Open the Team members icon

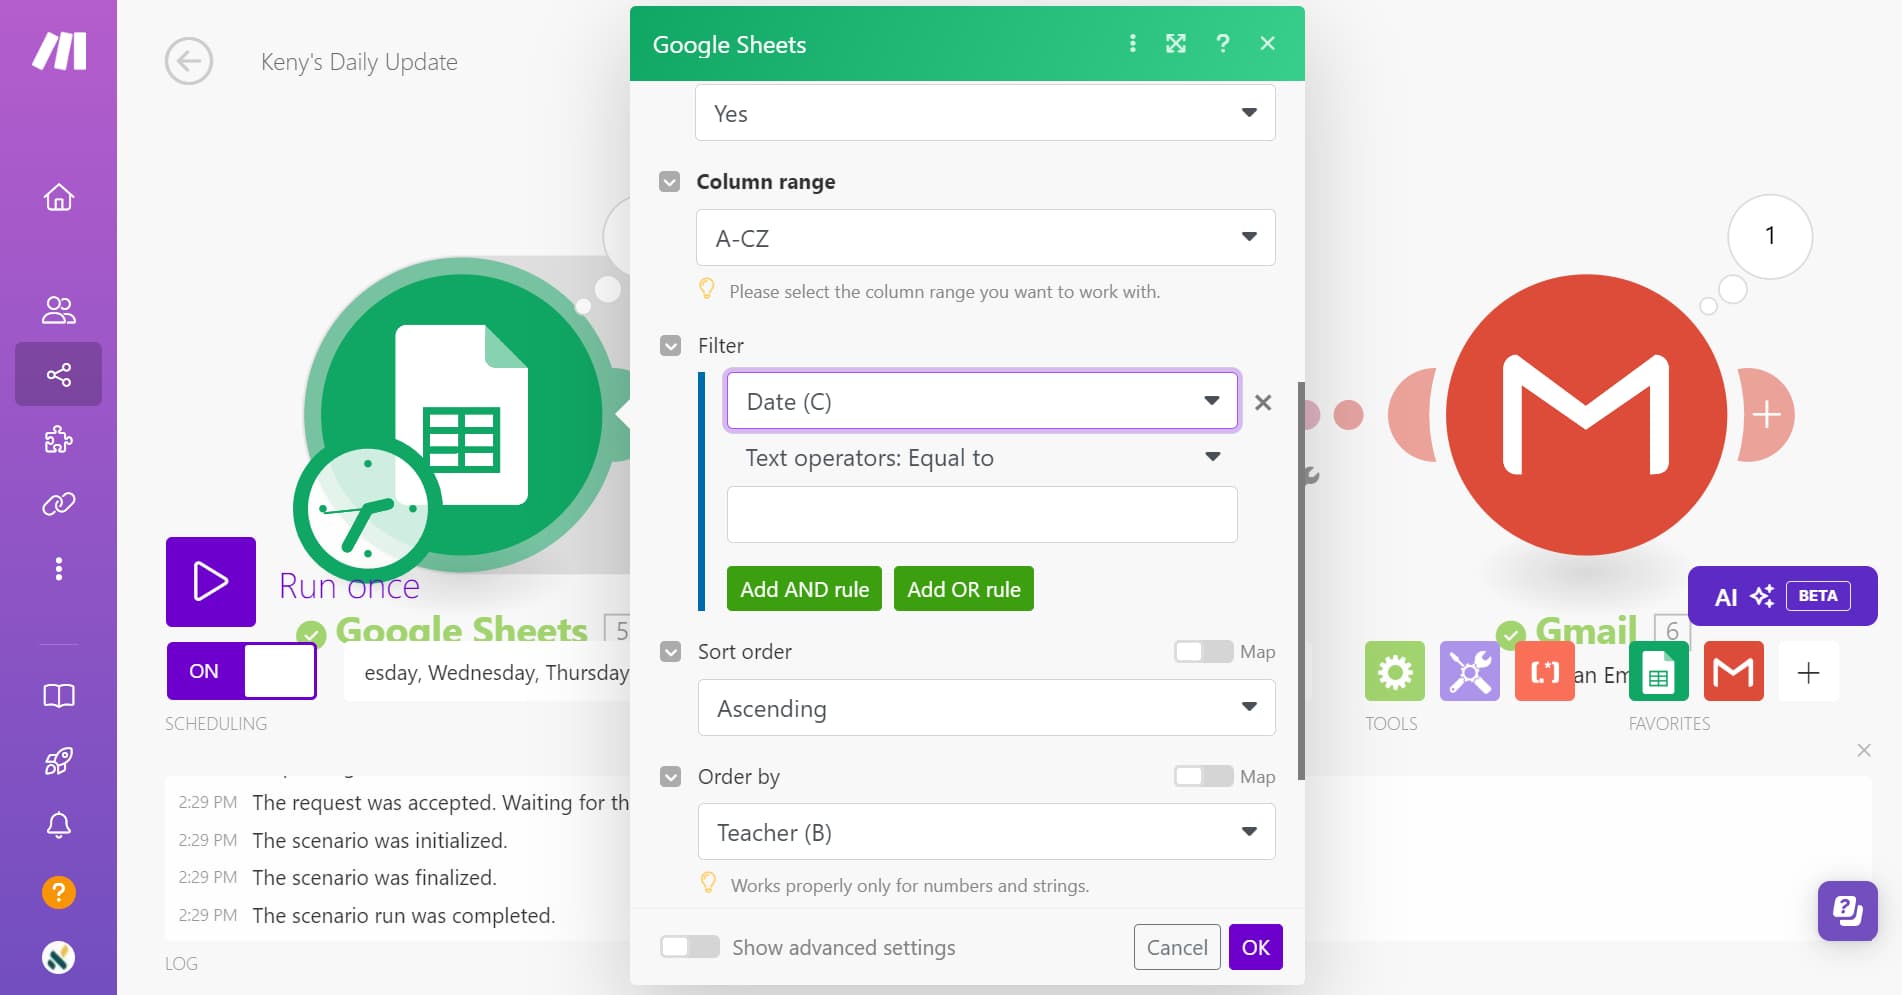tap(59, 310)
